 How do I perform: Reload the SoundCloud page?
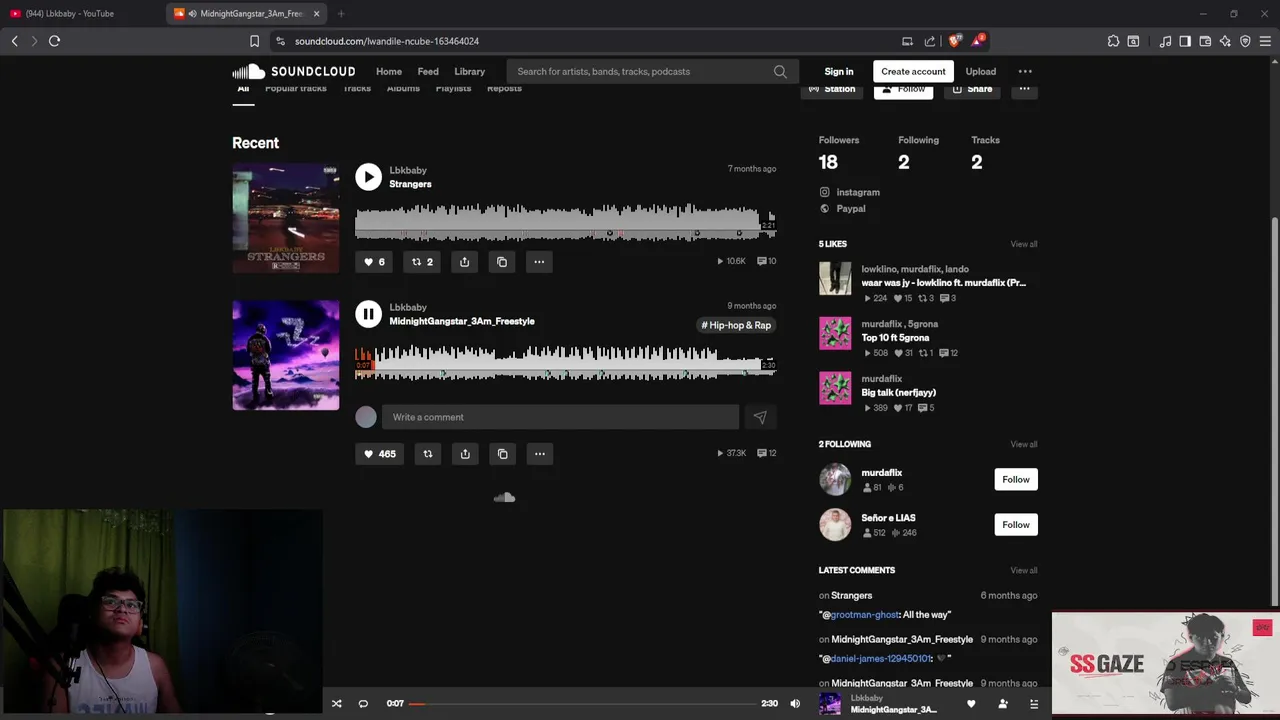click(55, 41)
